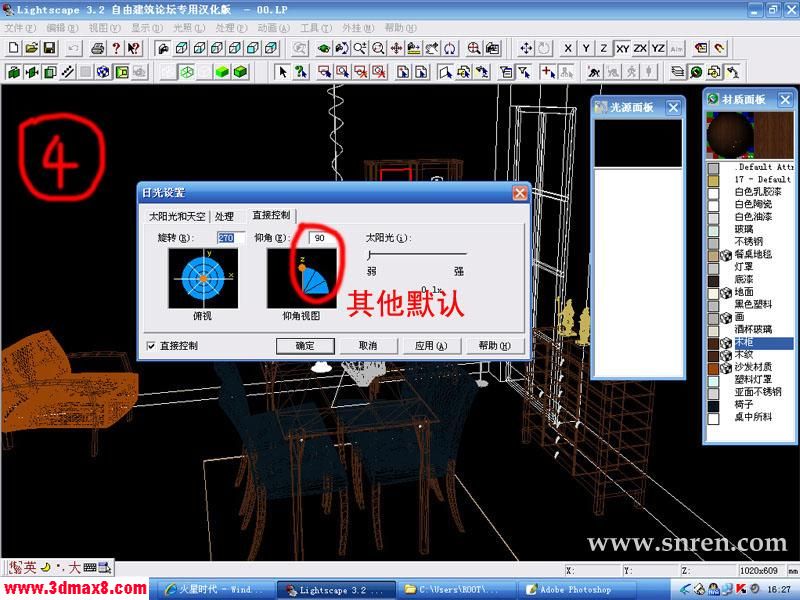Click the red magnet snap icon
The image size is (800, 600).
(719, 48)
